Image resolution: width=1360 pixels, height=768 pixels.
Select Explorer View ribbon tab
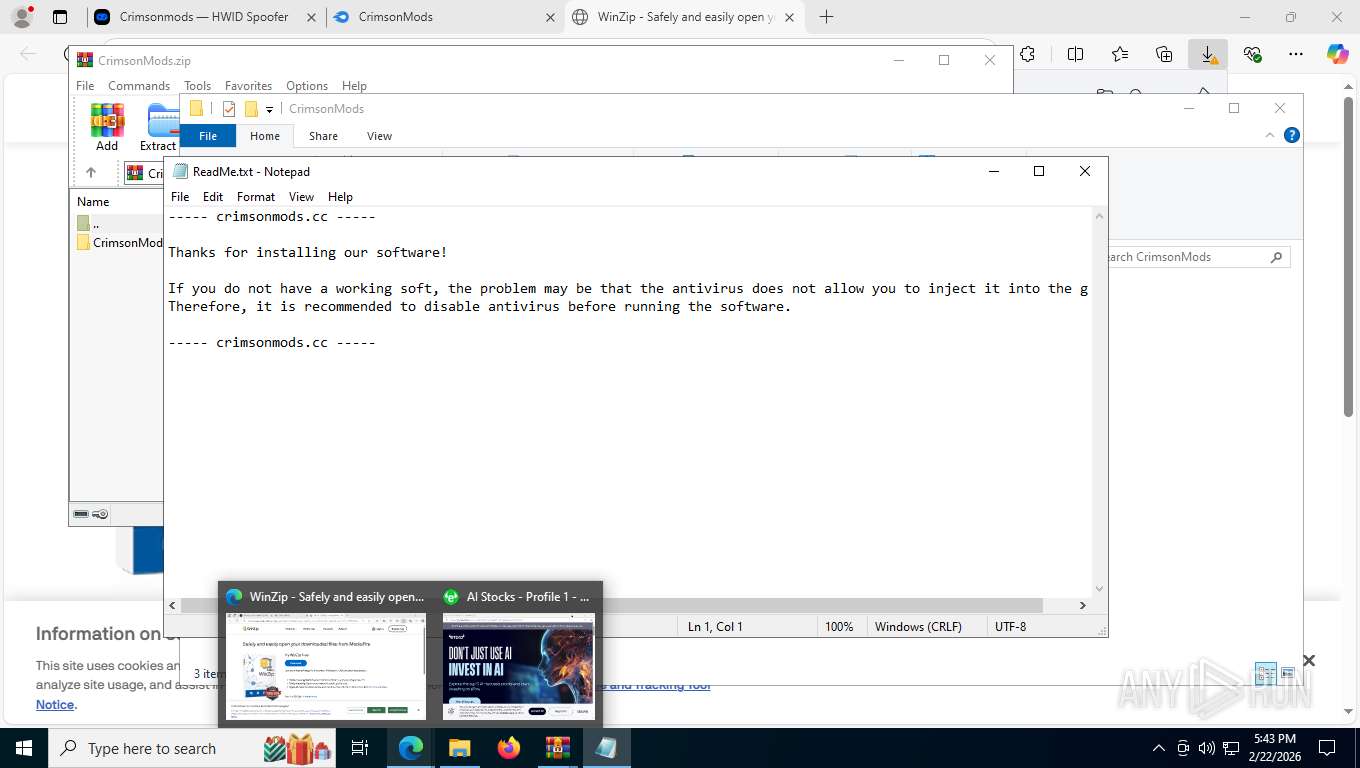(x=379, y=136)
